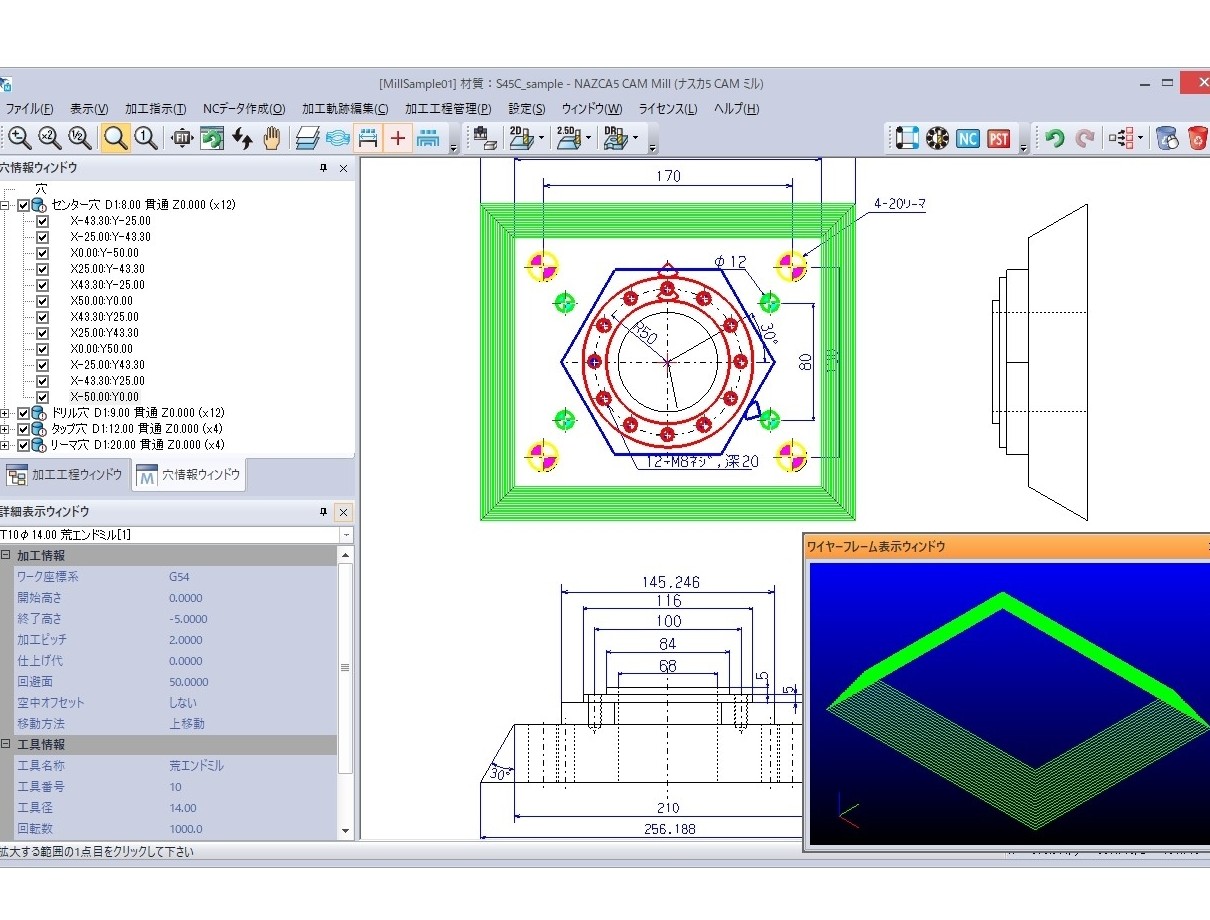1210x920 pixels.
Task: Click the red PST post icon
Action: click(x=999, y=139)
